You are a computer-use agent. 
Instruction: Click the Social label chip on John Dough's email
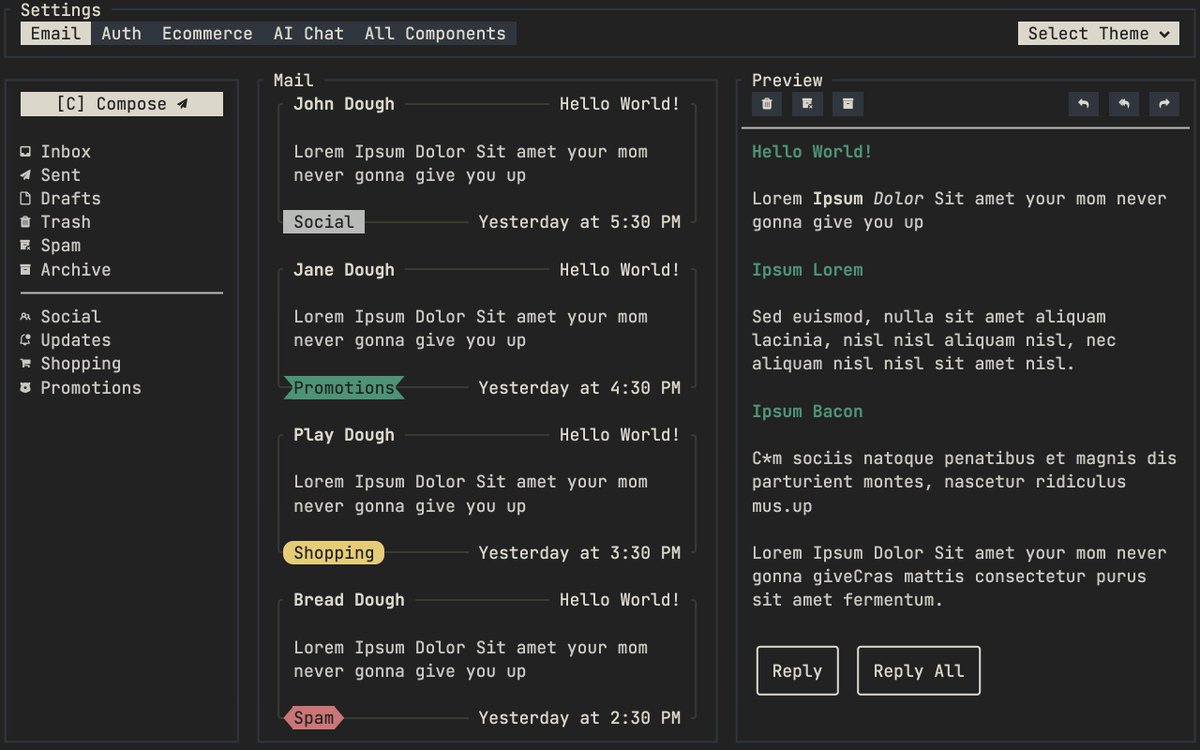click(323, 221)
